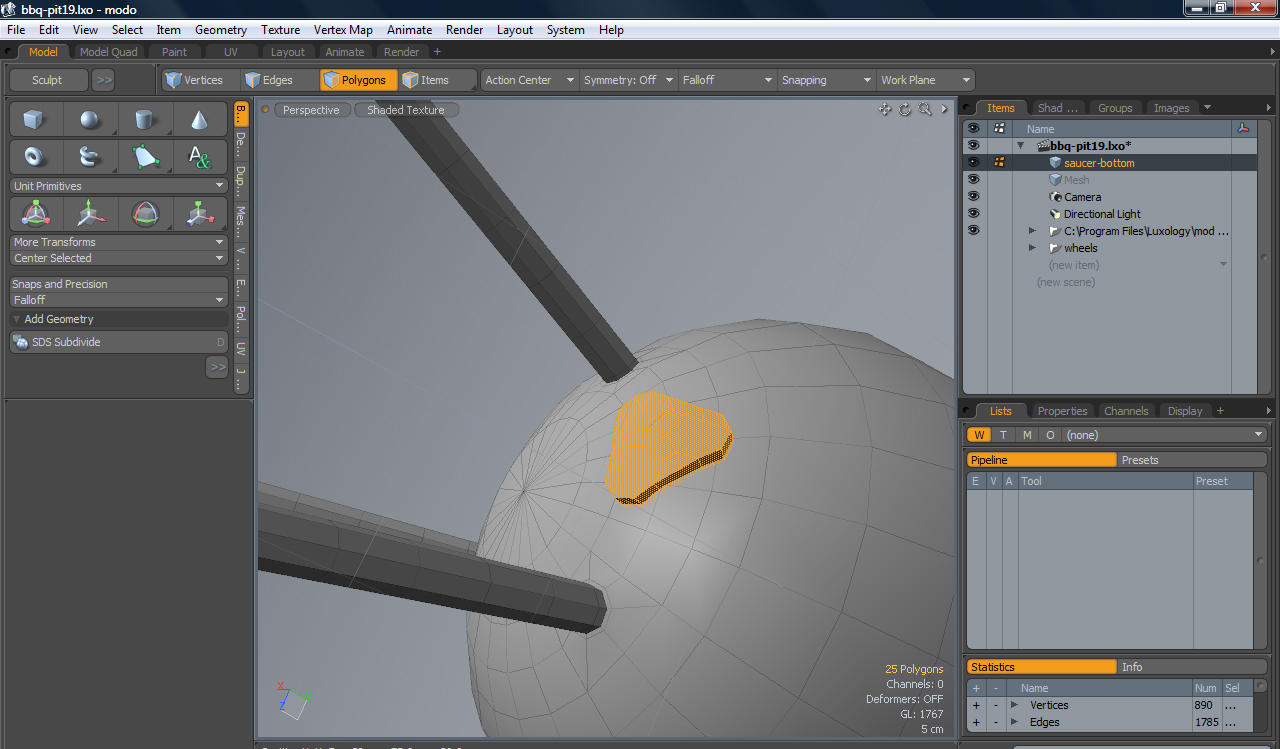Click the (new item) row
The height and width of the screenshot is (749, 1280).
pos(1074,265)
